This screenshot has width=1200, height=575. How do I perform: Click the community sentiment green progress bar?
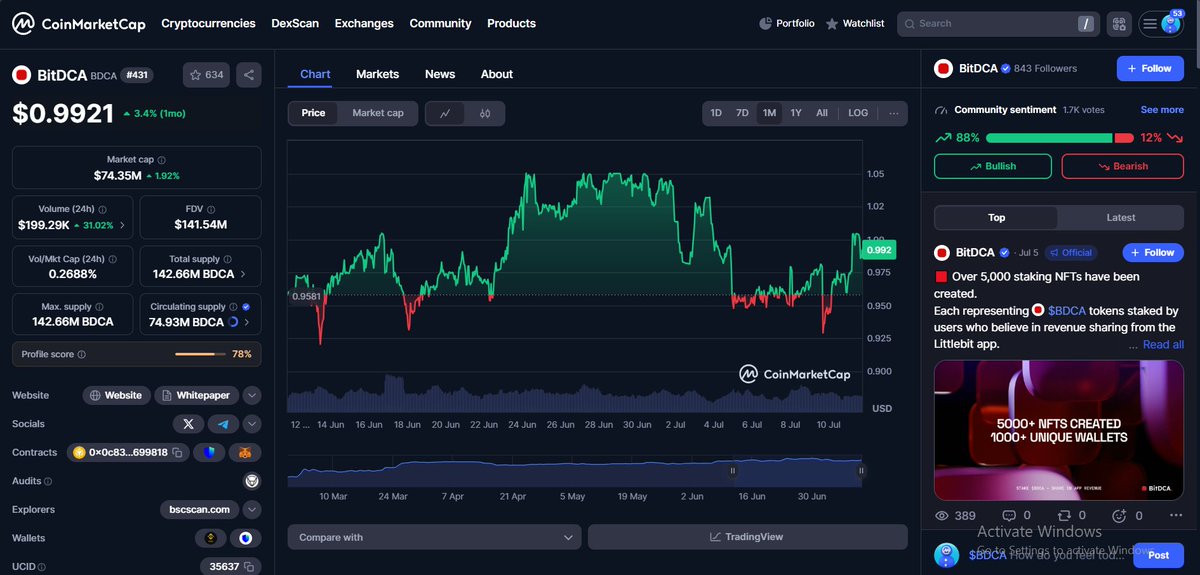[1049, 138]
